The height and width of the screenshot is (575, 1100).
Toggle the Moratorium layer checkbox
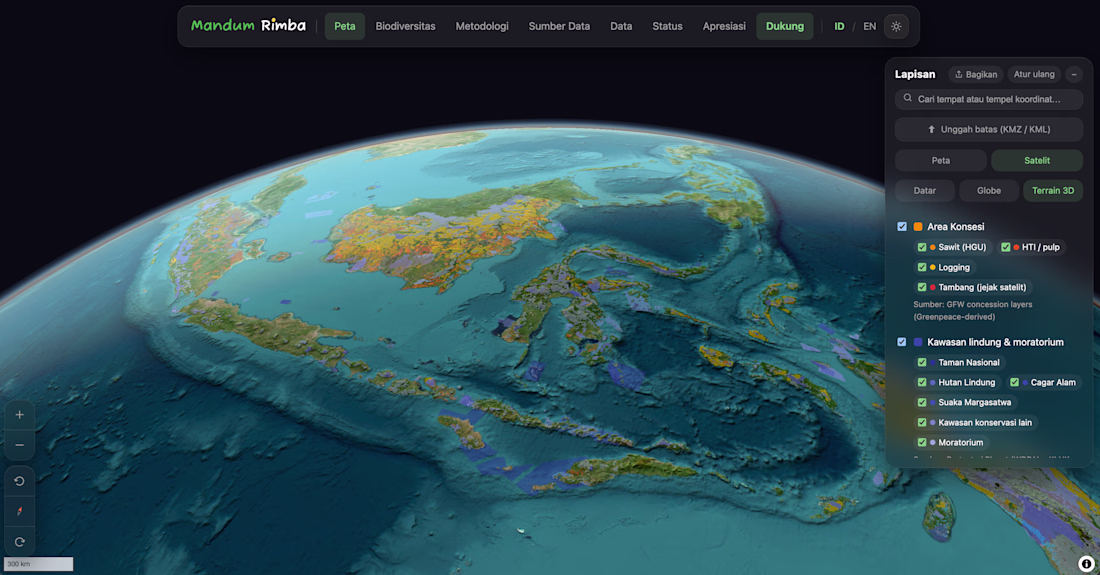(x=922, y=442)
